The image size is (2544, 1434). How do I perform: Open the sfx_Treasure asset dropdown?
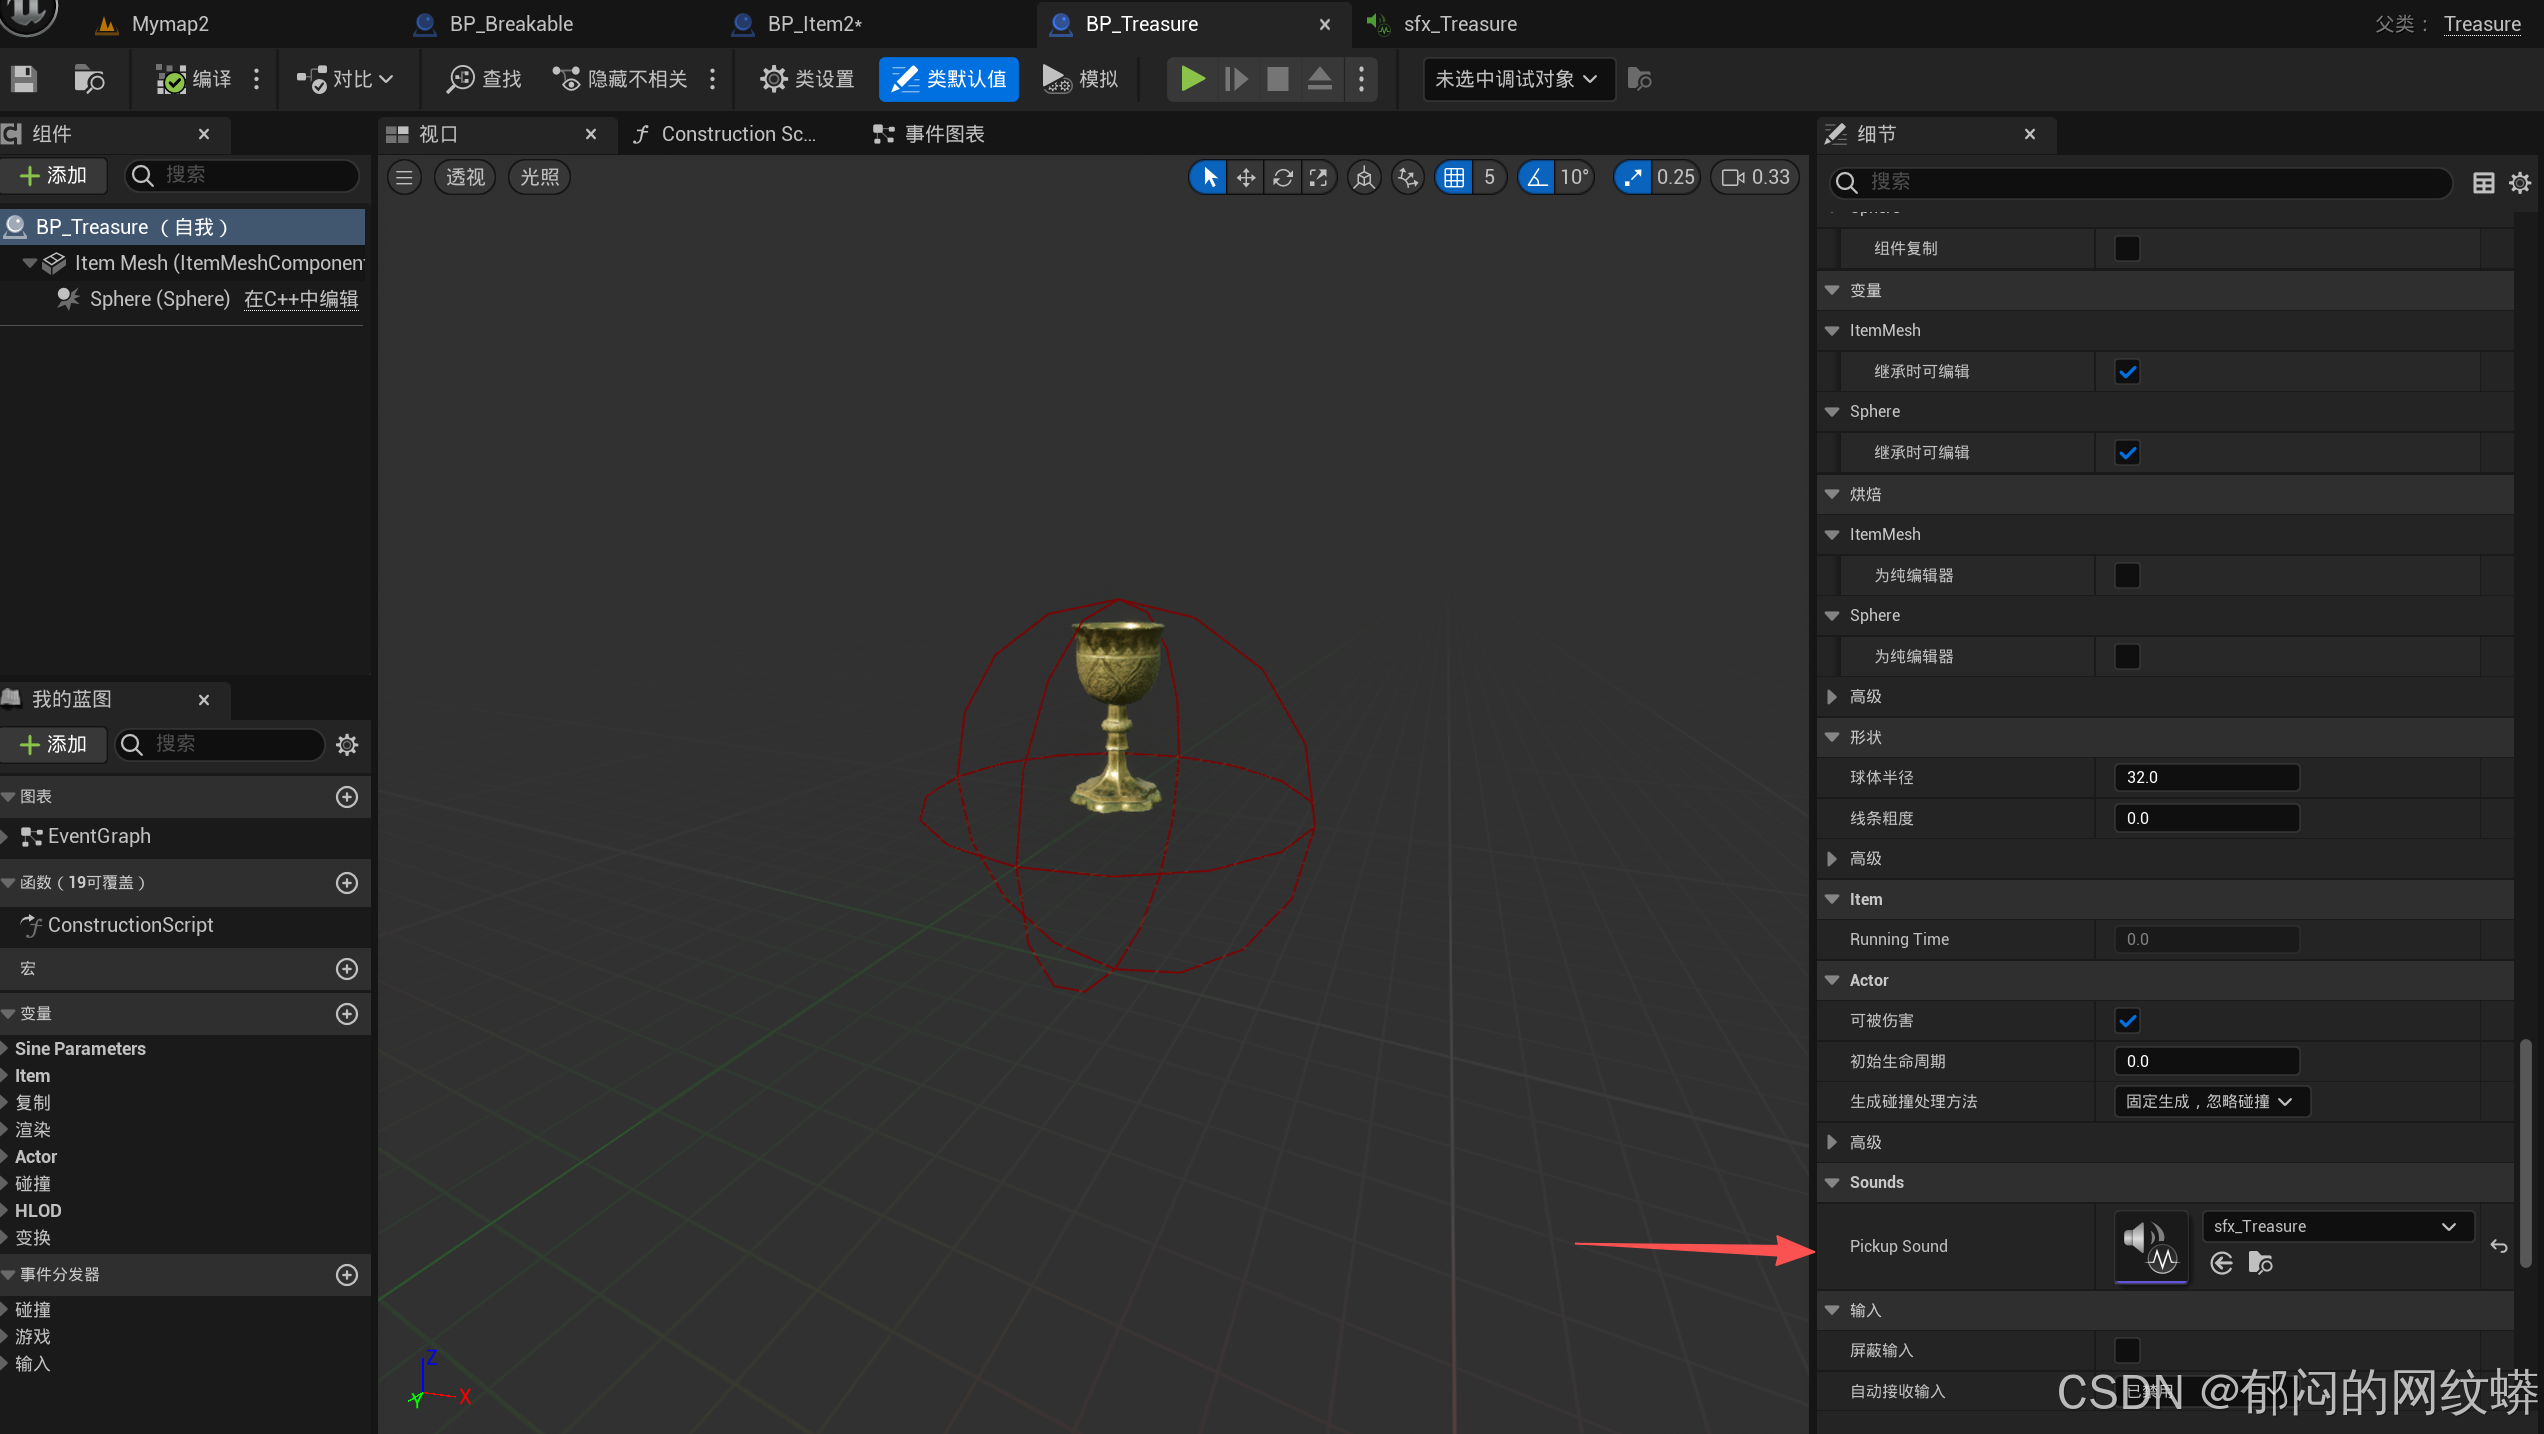(x=2336, y=1226)
